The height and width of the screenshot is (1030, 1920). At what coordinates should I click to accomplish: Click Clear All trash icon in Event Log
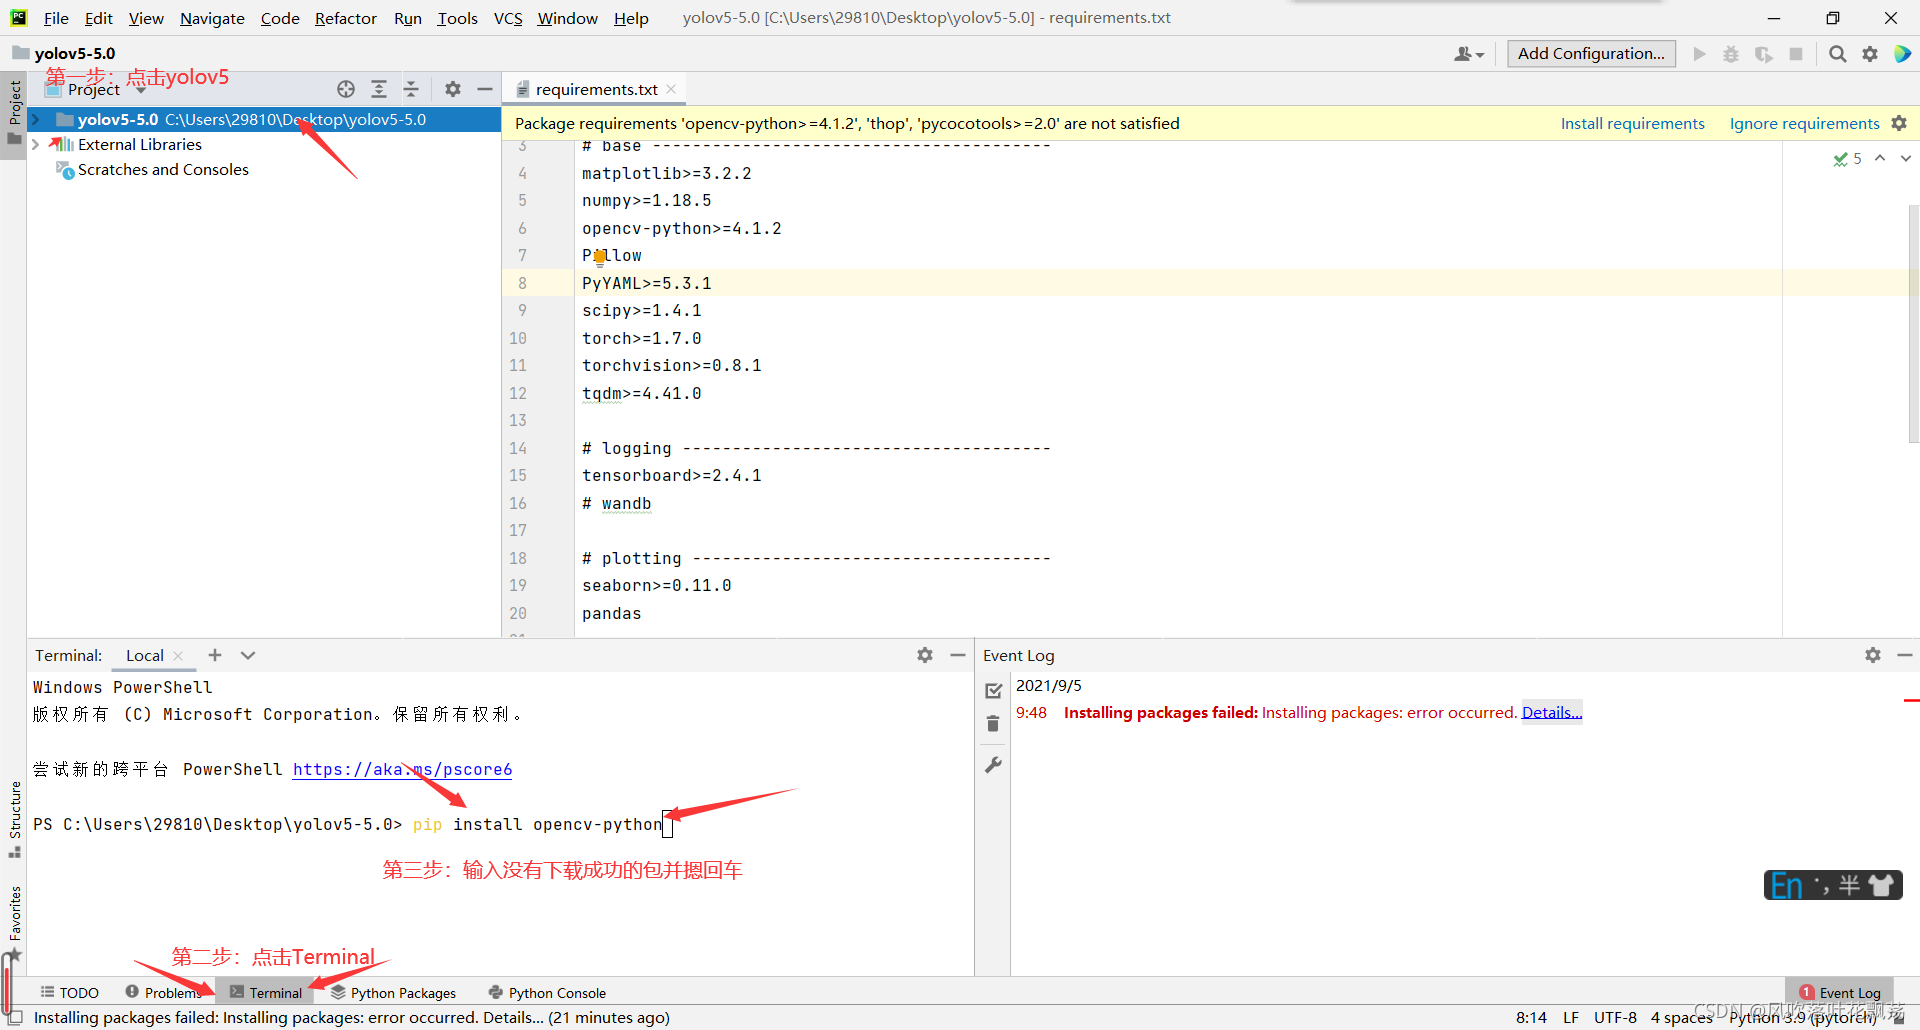click(993, 723)
